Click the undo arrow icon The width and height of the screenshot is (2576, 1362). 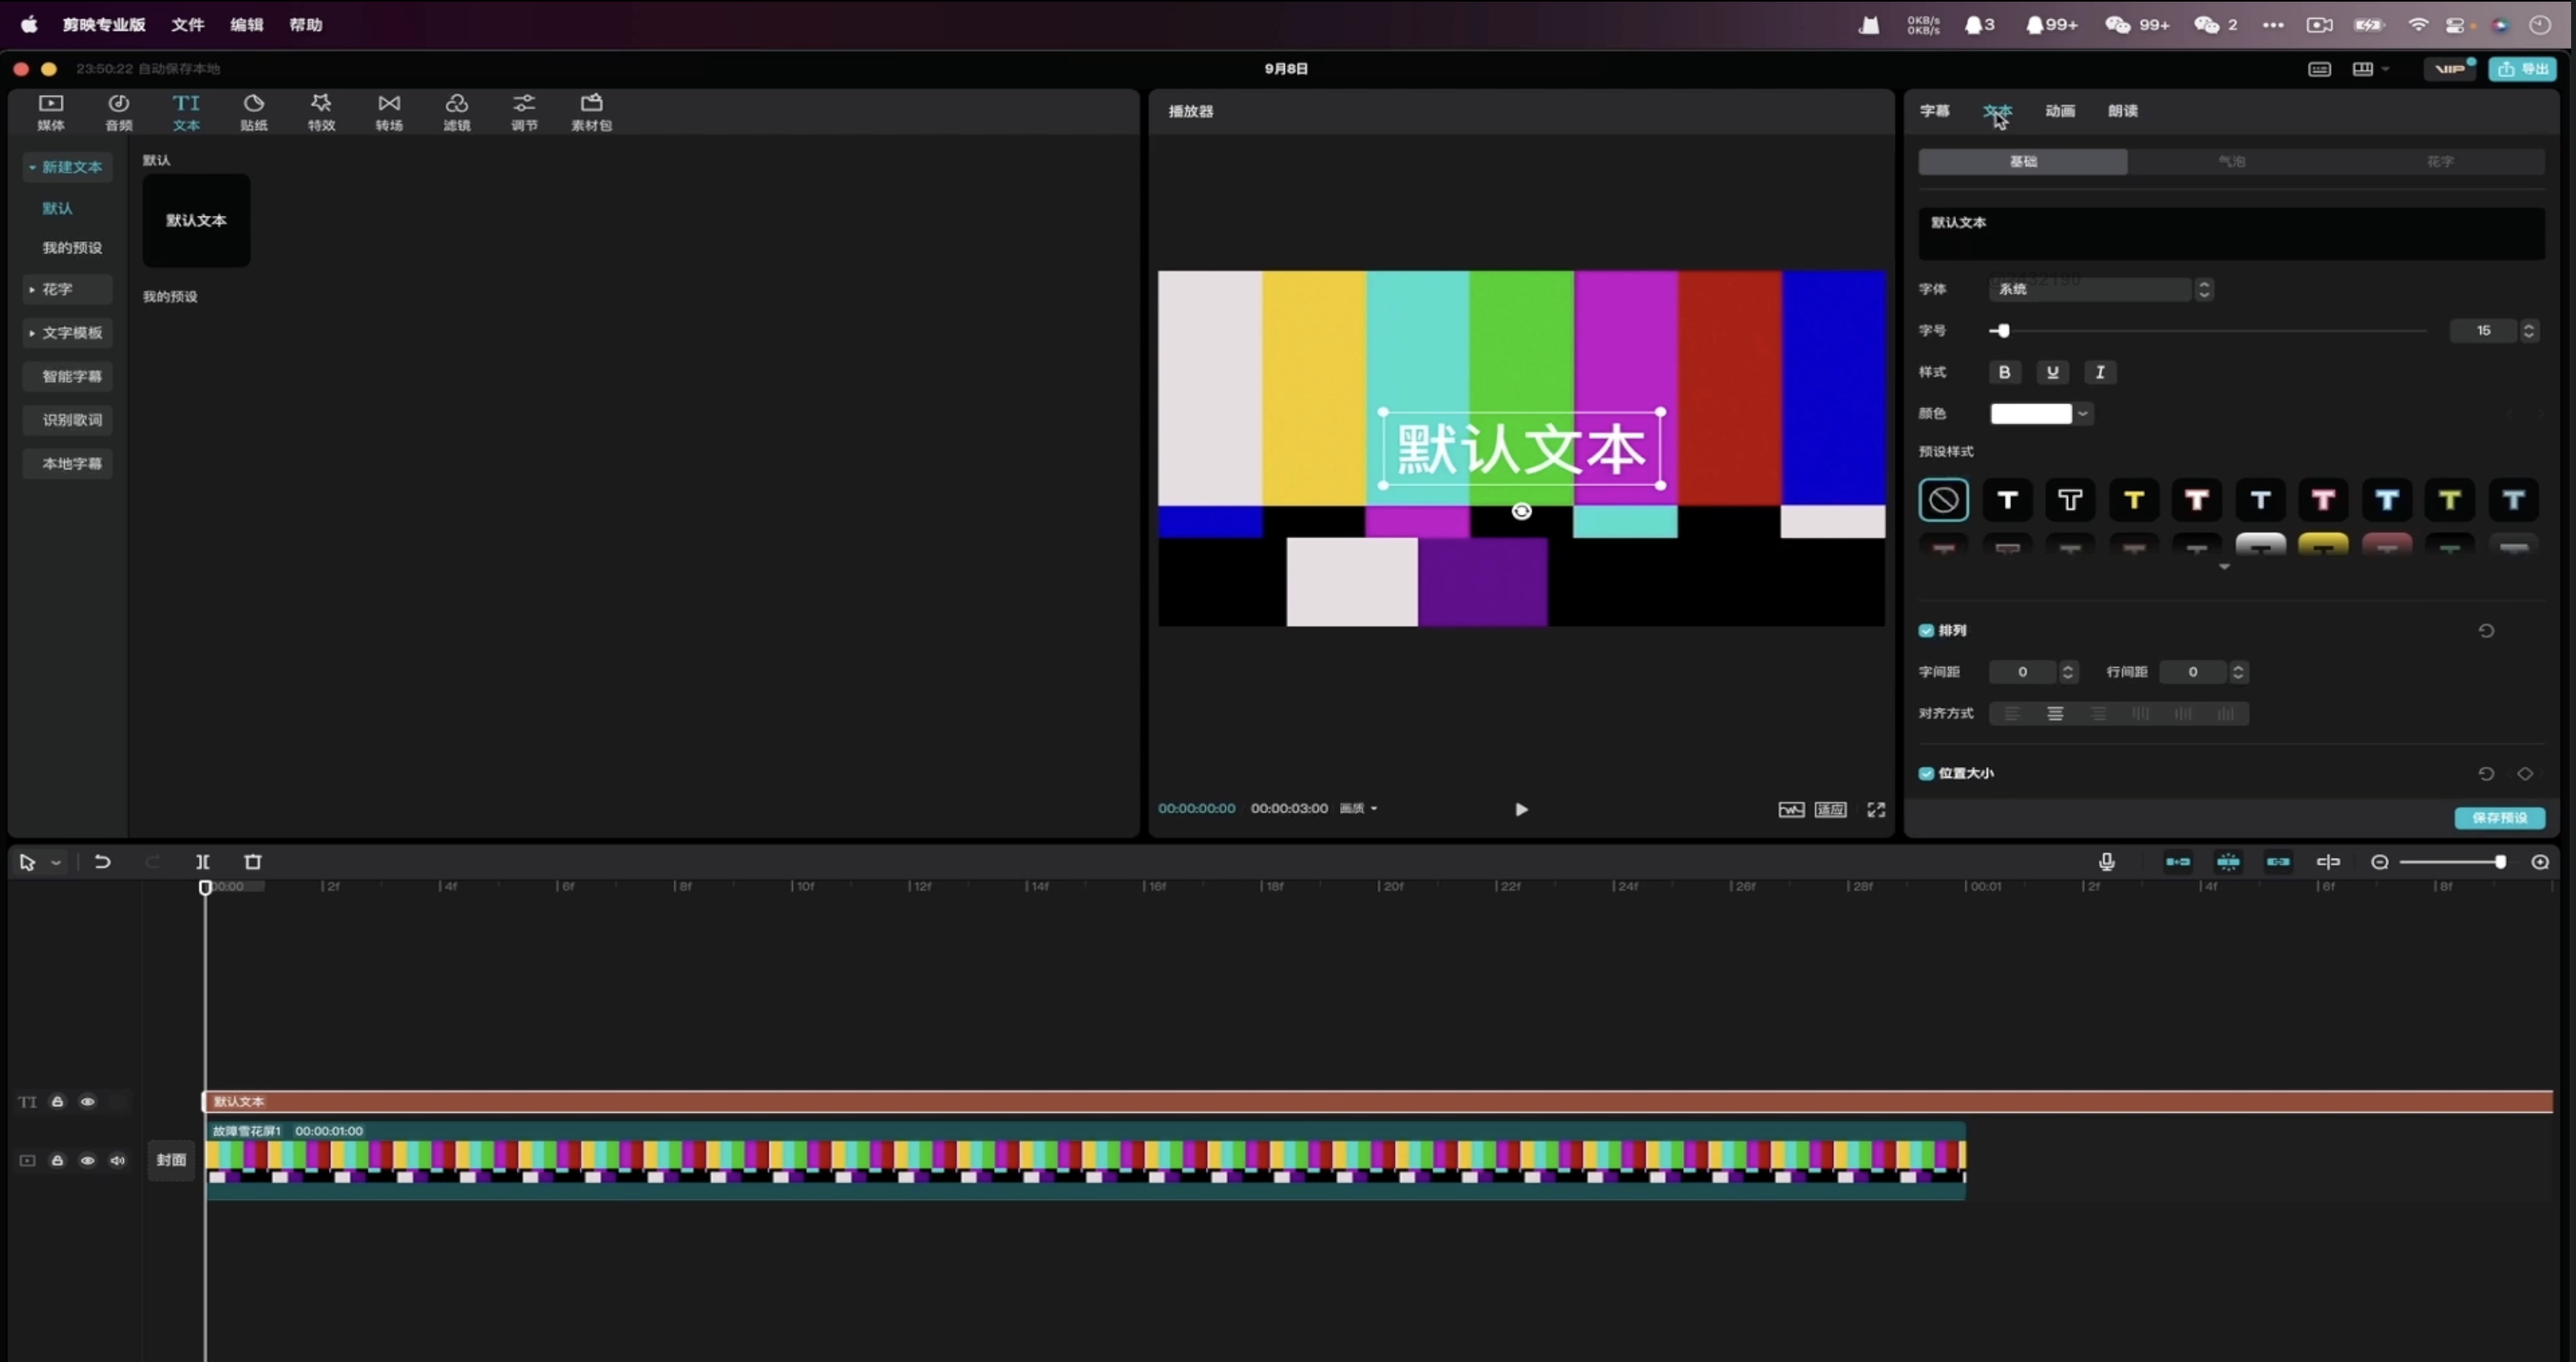tap(102, 862)
